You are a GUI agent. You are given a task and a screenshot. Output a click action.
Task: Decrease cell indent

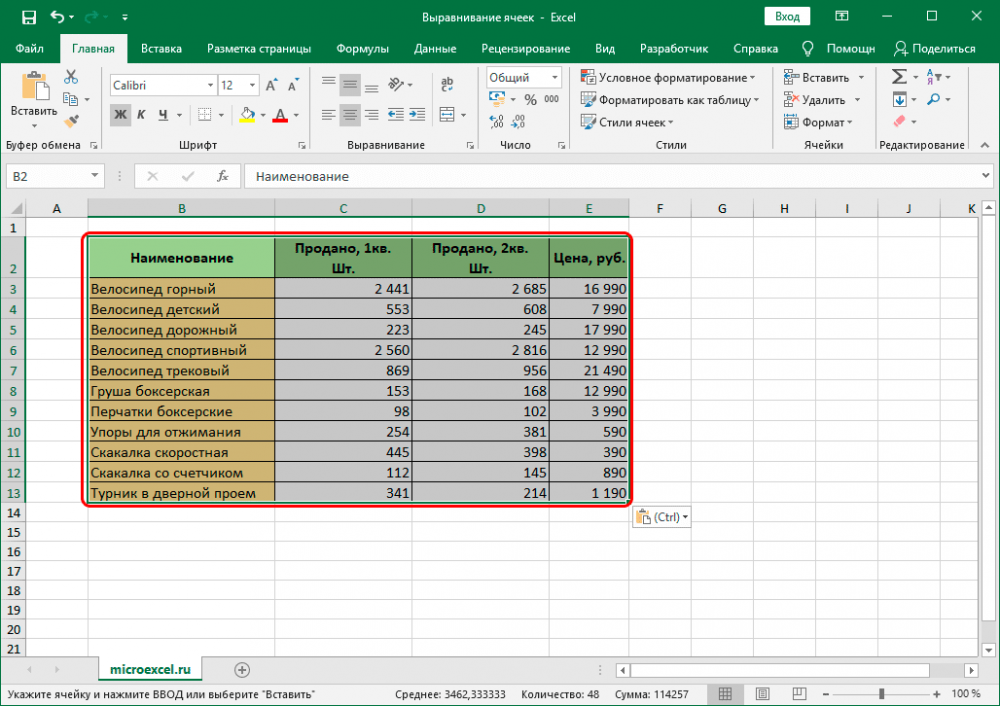click(395, 115)
